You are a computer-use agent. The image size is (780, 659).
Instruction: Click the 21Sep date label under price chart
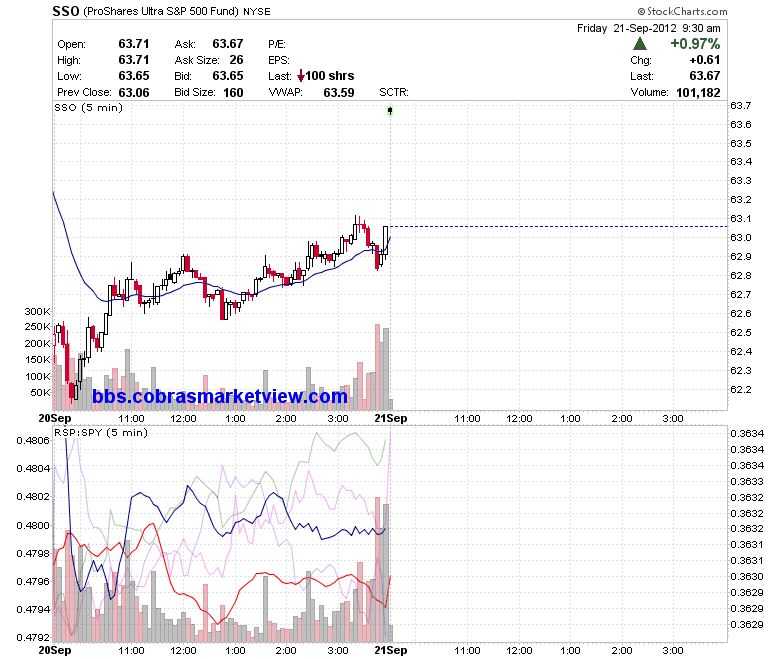pos(390,418)
